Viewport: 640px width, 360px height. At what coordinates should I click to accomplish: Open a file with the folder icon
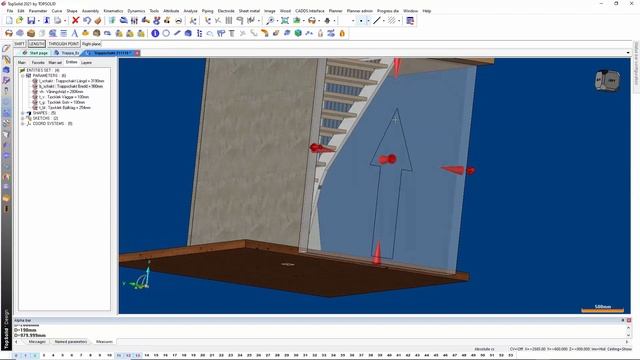click(19, 20)
